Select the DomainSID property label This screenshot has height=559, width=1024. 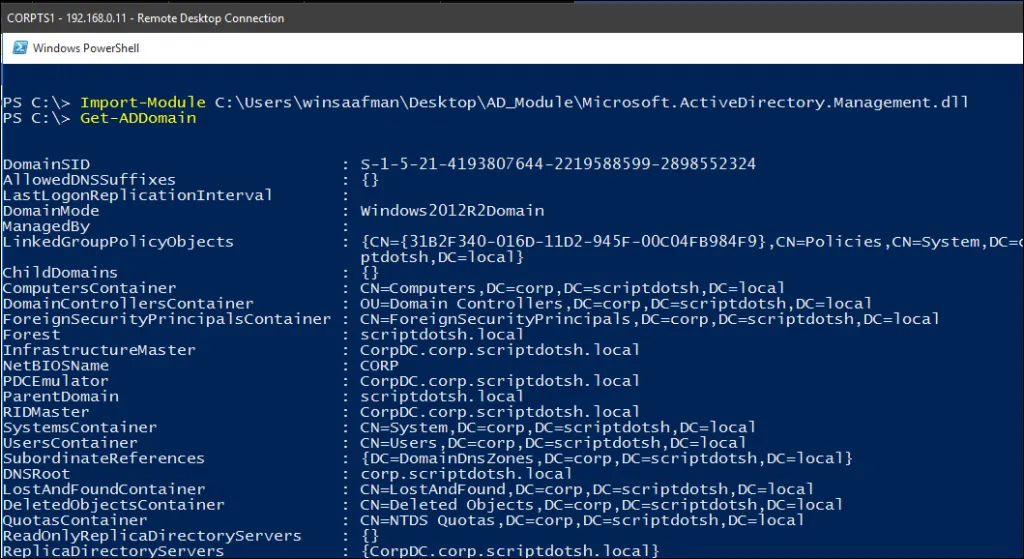46,165
